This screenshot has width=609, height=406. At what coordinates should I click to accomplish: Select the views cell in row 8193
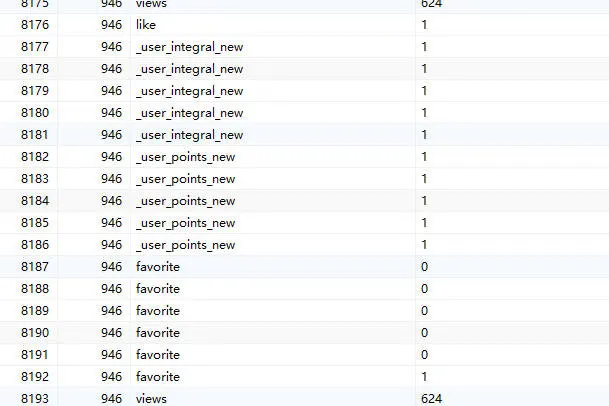click(151, 399)
